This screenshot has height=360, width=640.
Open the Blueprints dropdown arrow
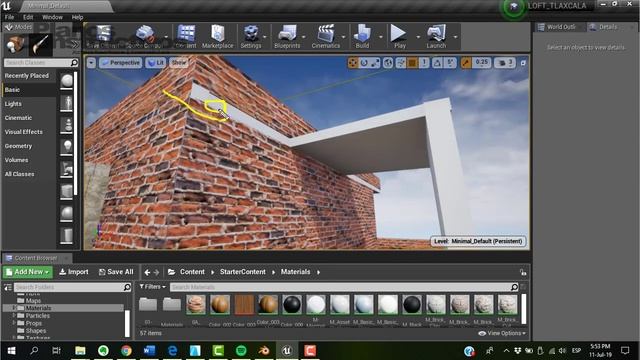(x=304, y=37)
